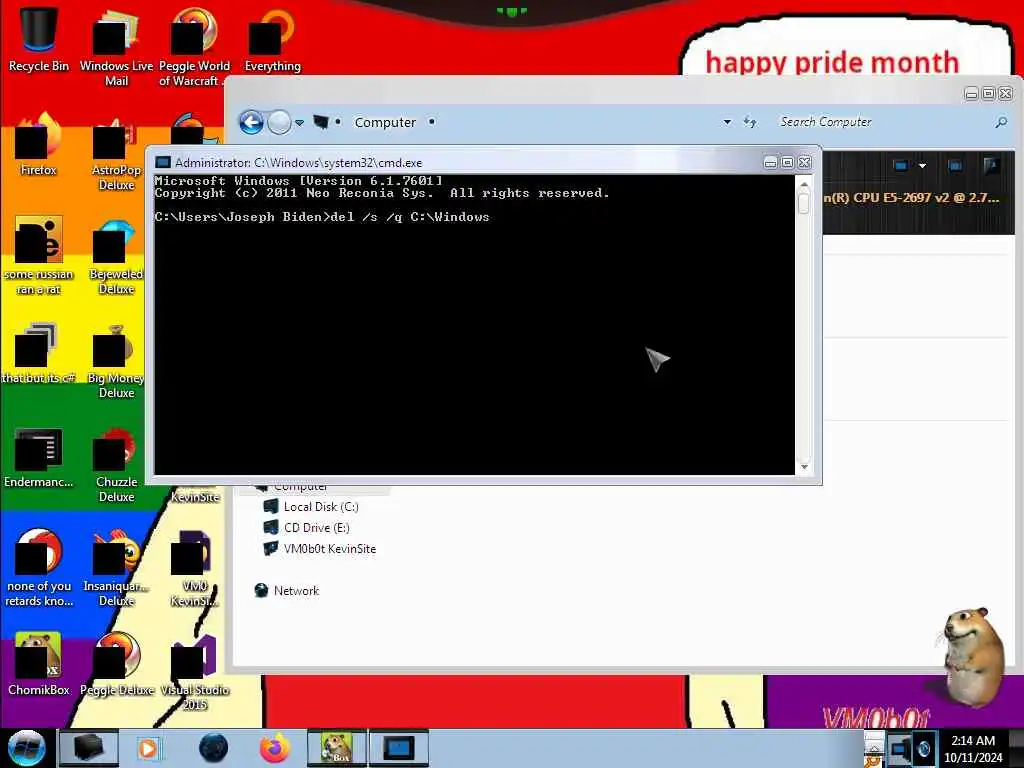Screen dimensions: 1024x768
Task: Click the volume speaker tray icon
Action: 923,748
